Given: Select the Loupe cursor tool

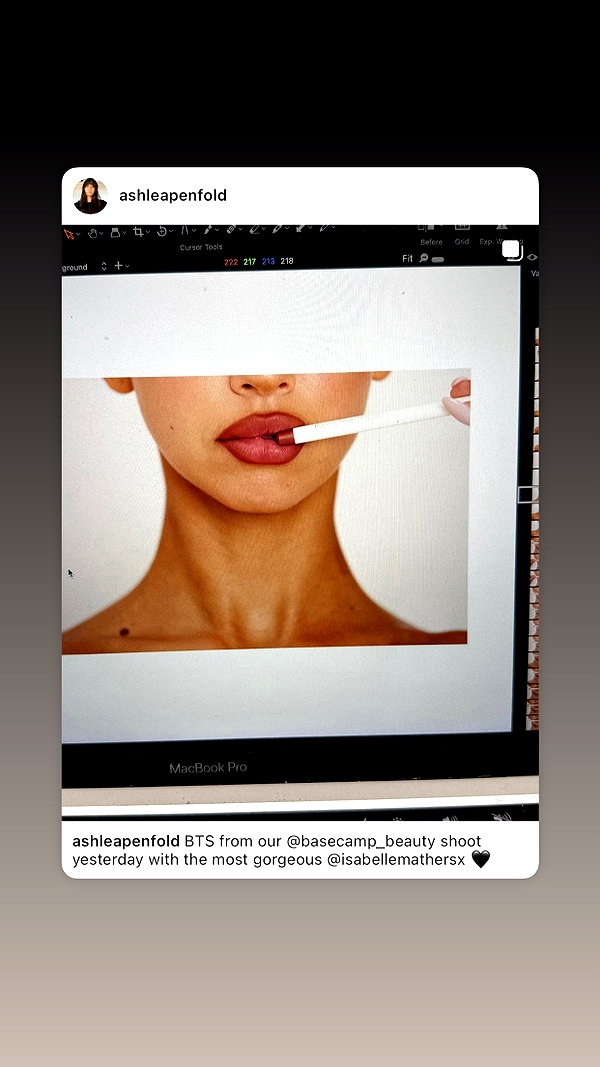Looking at the screenshot, I should point(115,232).
